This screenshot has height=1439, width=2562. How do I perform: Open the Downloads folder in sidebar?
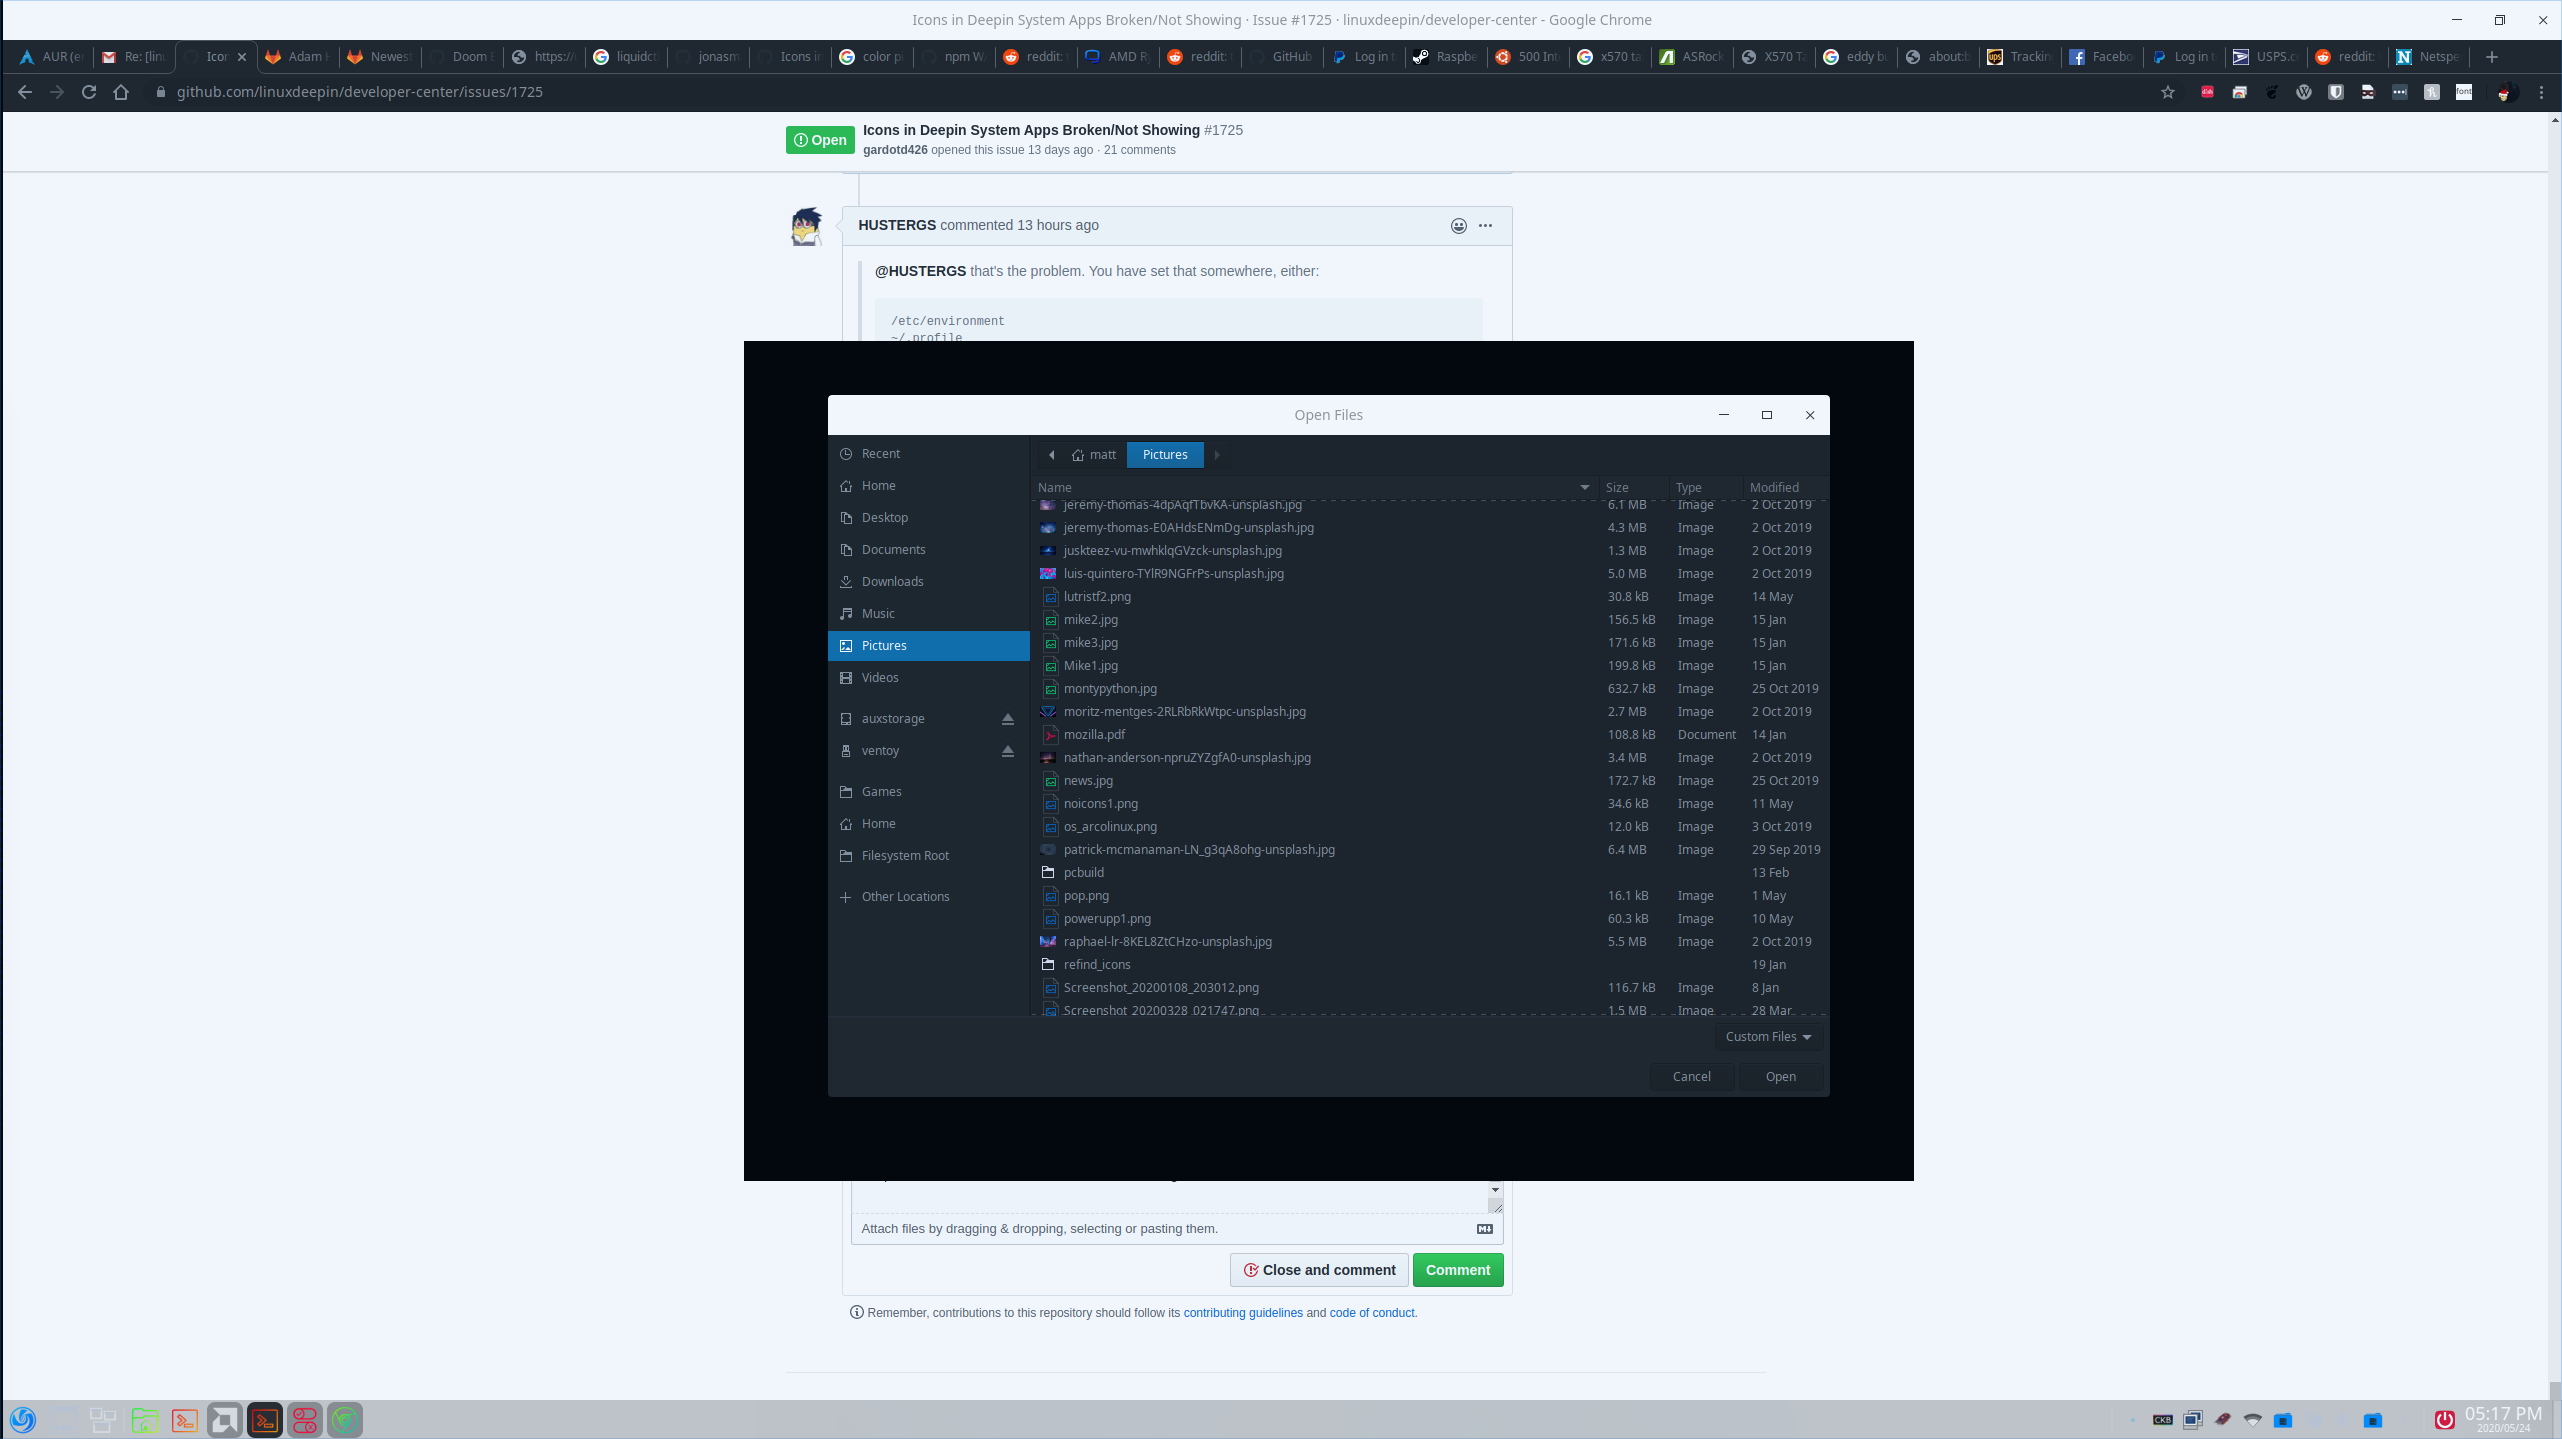(891, 581)
